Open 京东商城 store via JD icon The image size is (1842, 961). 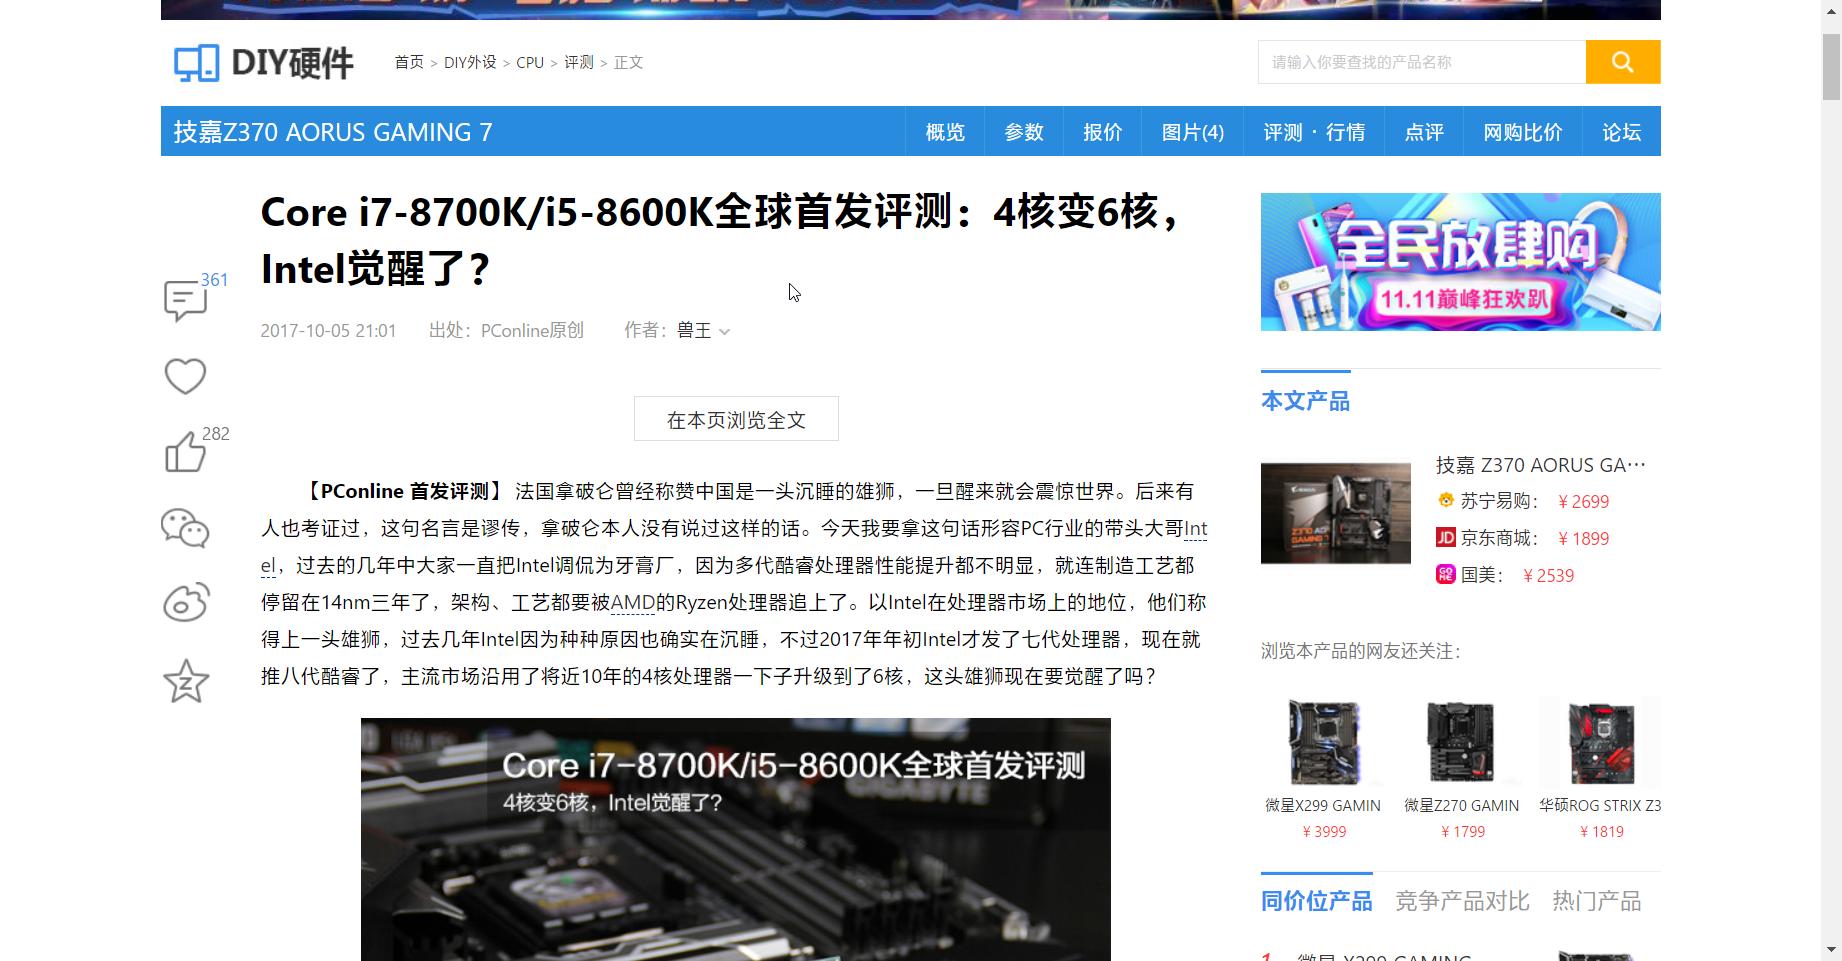click(x=1444, y=538)
